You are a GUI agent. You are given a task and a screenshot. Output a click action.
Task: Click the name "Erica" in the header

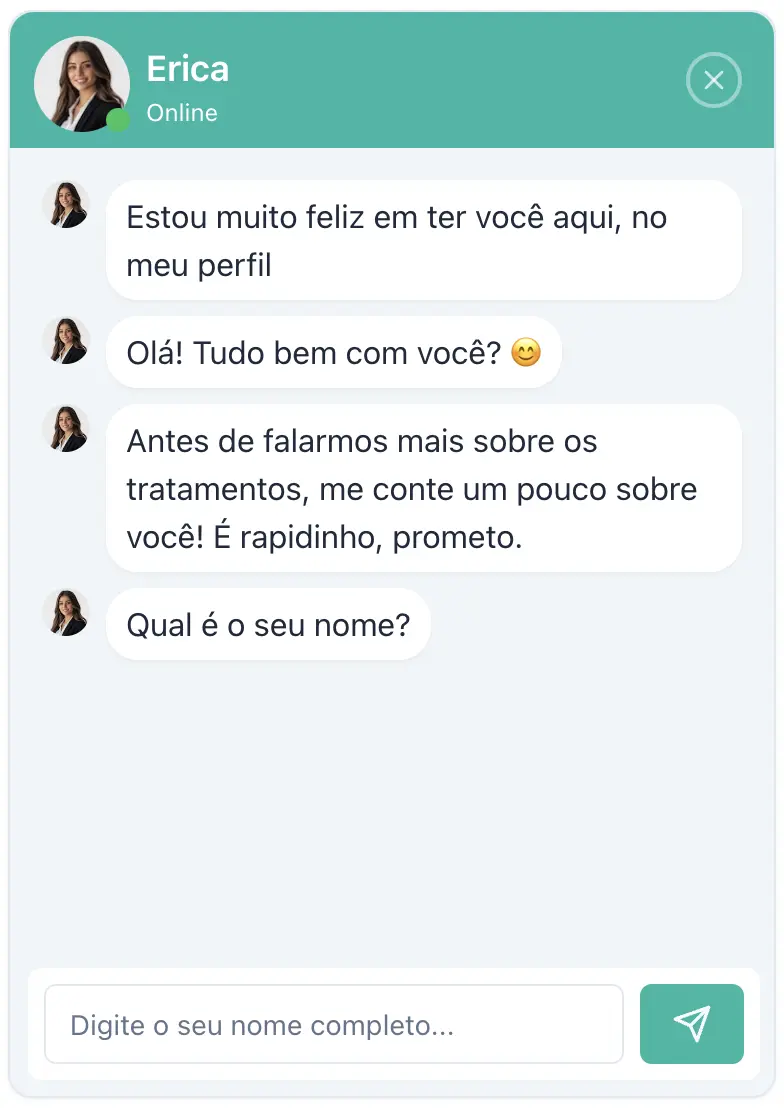point(188,69)
